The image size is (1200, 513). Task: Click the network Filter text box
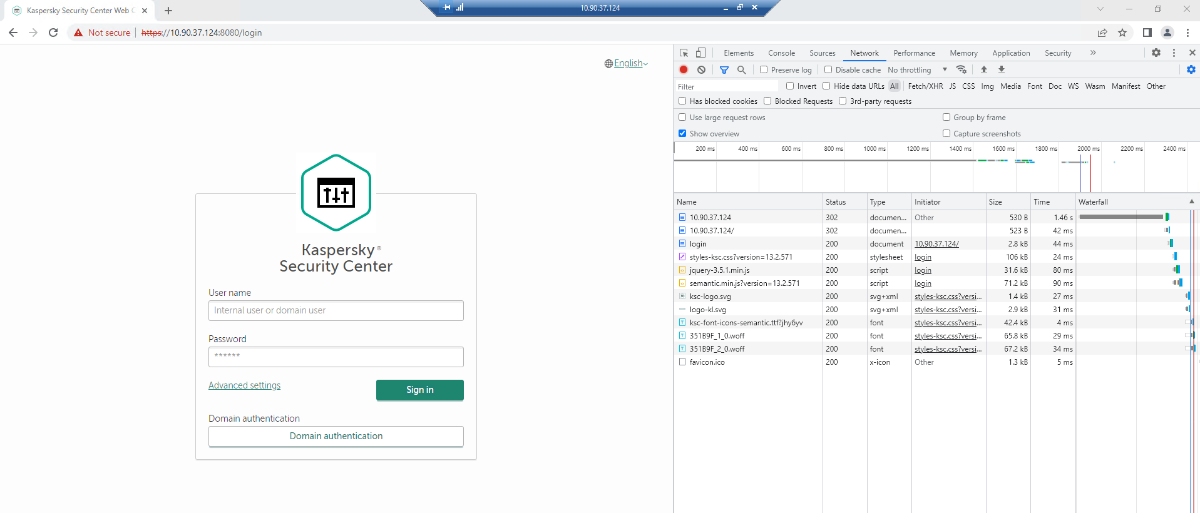(x=727, y=86)
